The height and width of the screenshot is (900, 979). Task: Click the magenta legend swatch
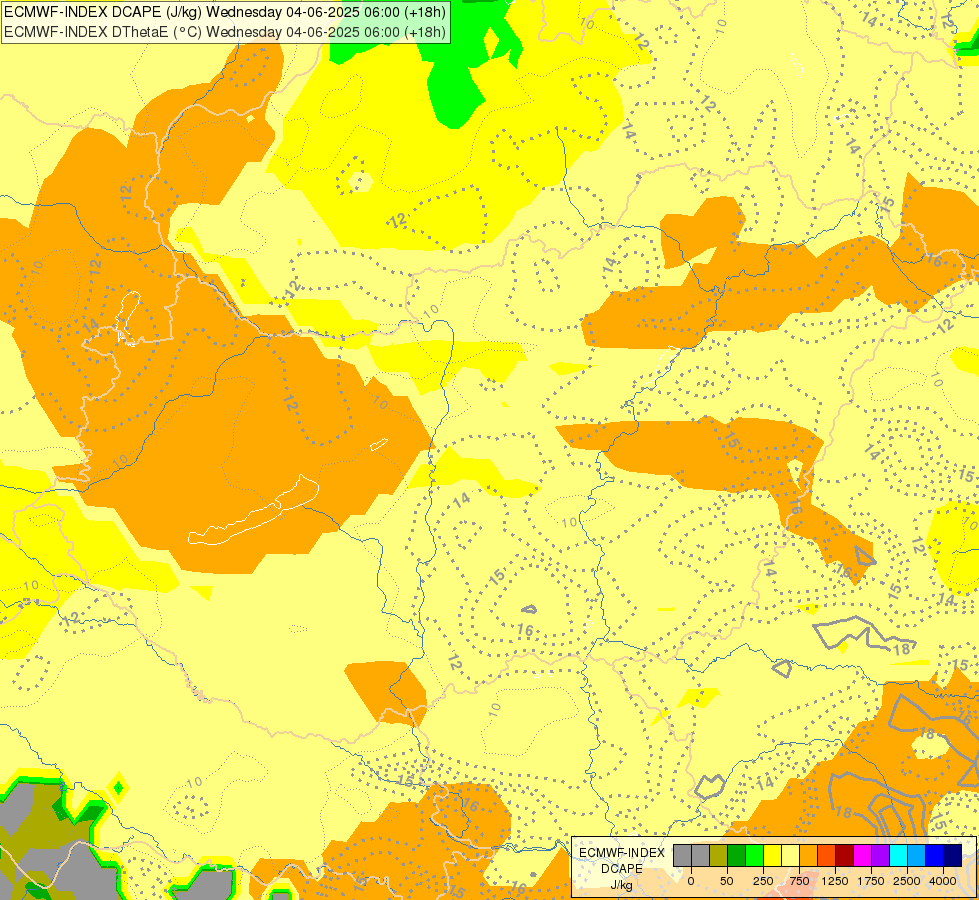click(862, 855)
